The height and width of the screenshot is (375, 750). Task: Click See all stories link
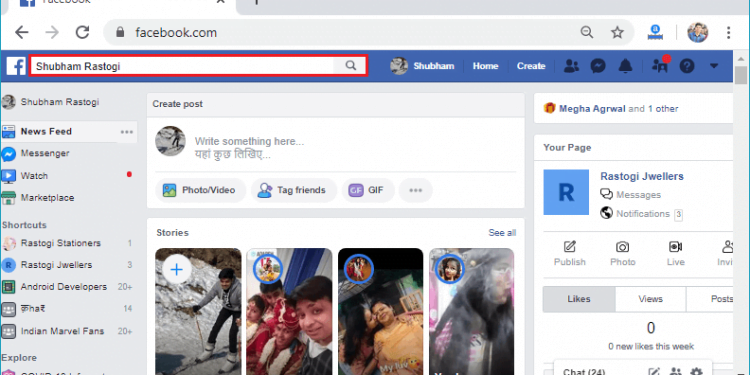(502, 233)
